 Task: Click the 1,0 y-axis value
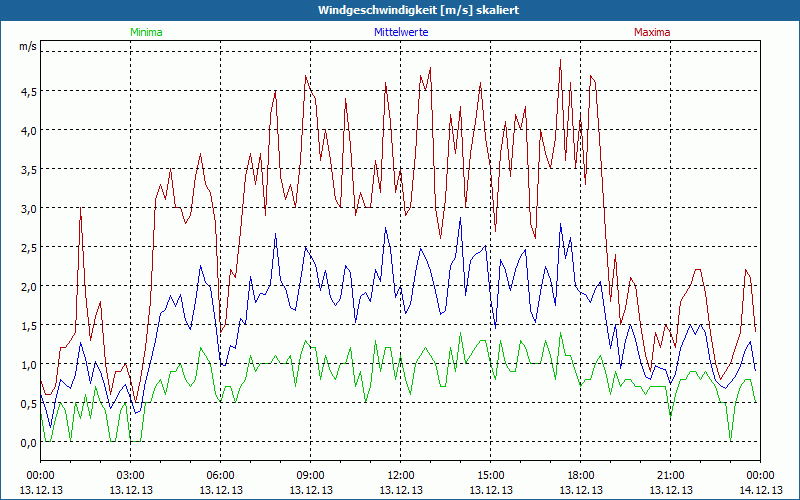click(29, 364)
